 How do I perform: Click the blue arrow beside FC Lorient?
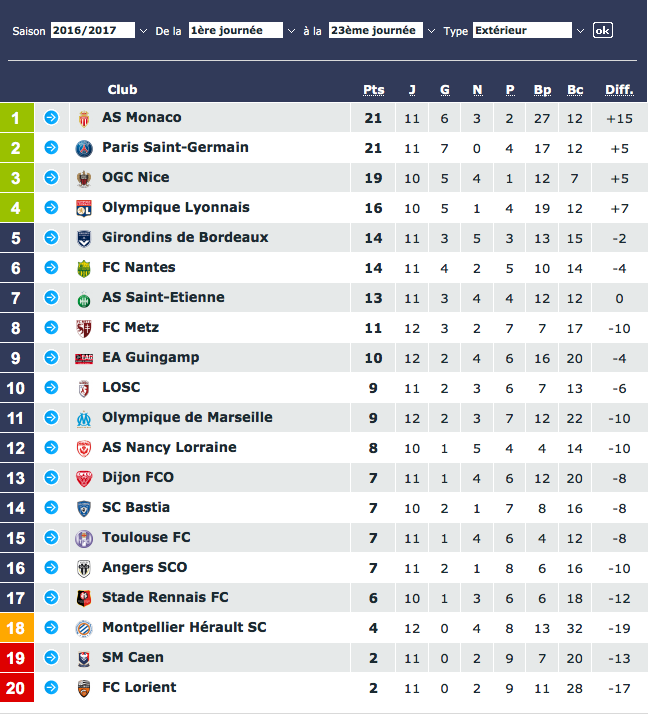[x=51, y=688]
